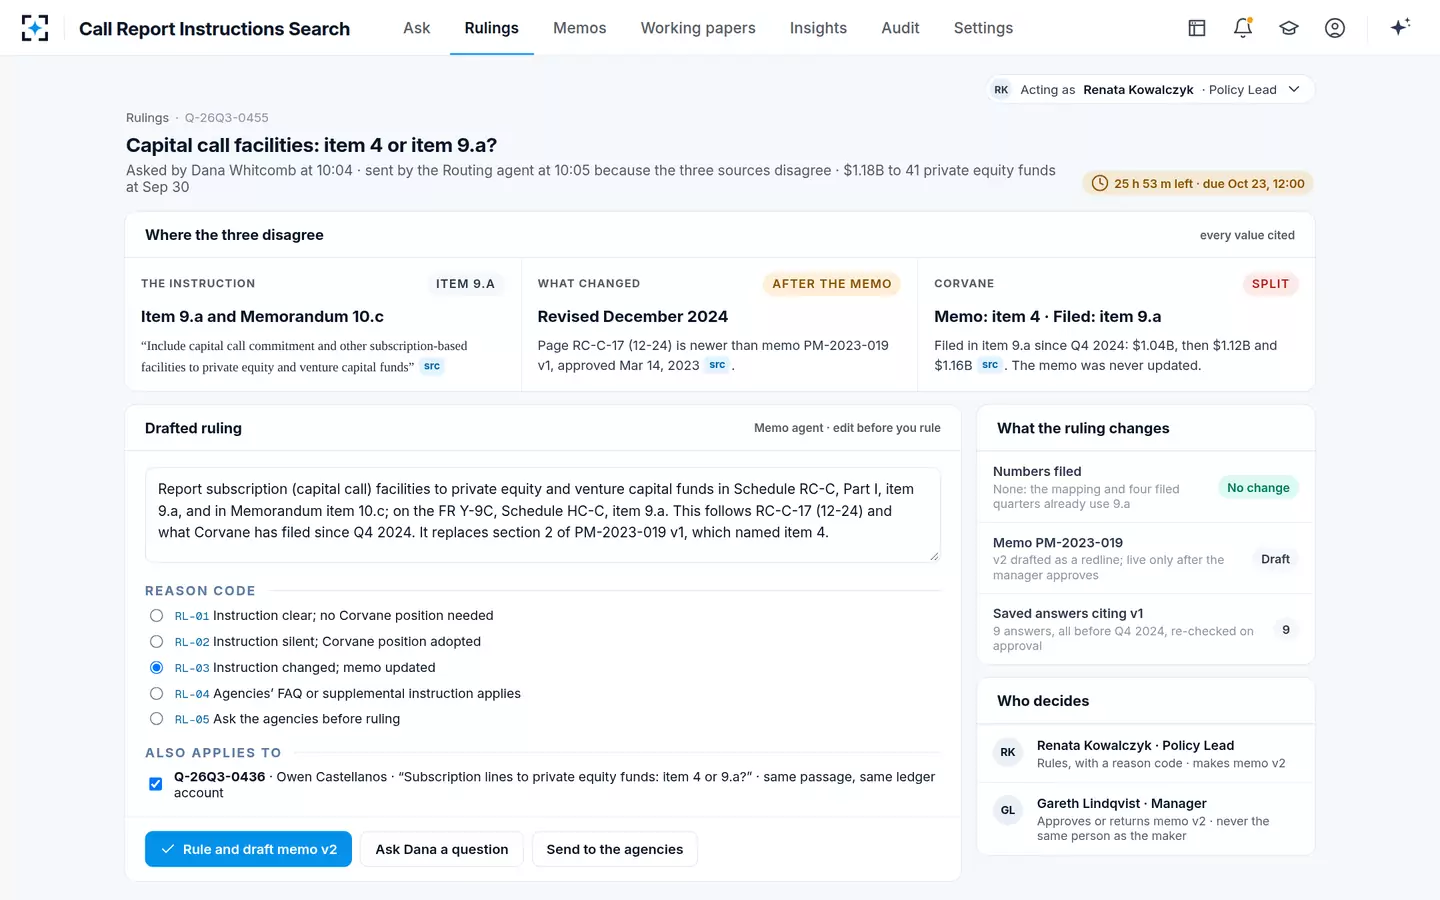1440x900 pixels.
Task: Choose RL-04 Agencies' FAQ reason code
Action: [x=156, y=694]
